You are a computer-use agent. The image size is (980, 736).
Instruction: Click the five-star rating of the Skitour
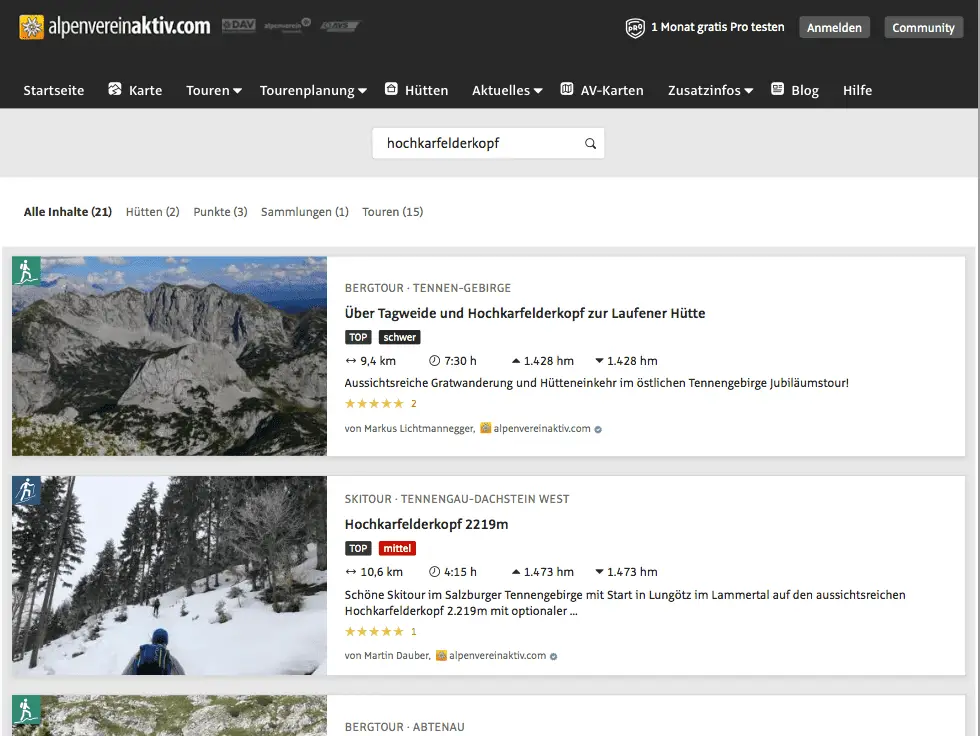[374, 632]
